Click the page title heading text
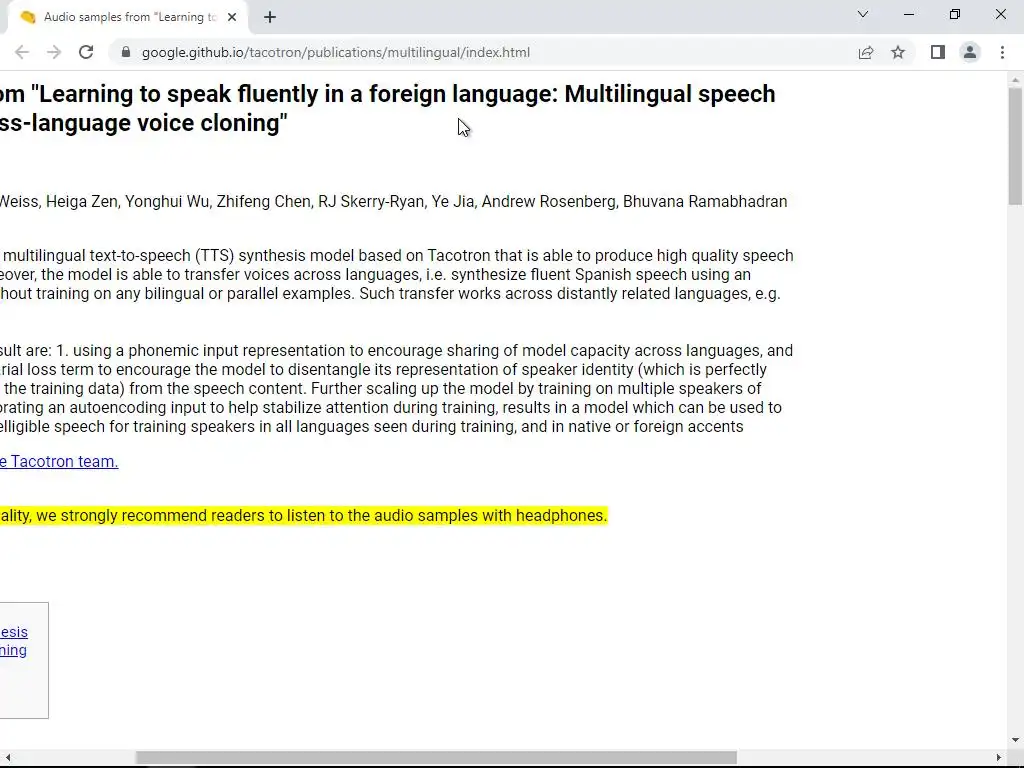1024x768 pixels. coord(388,108)
